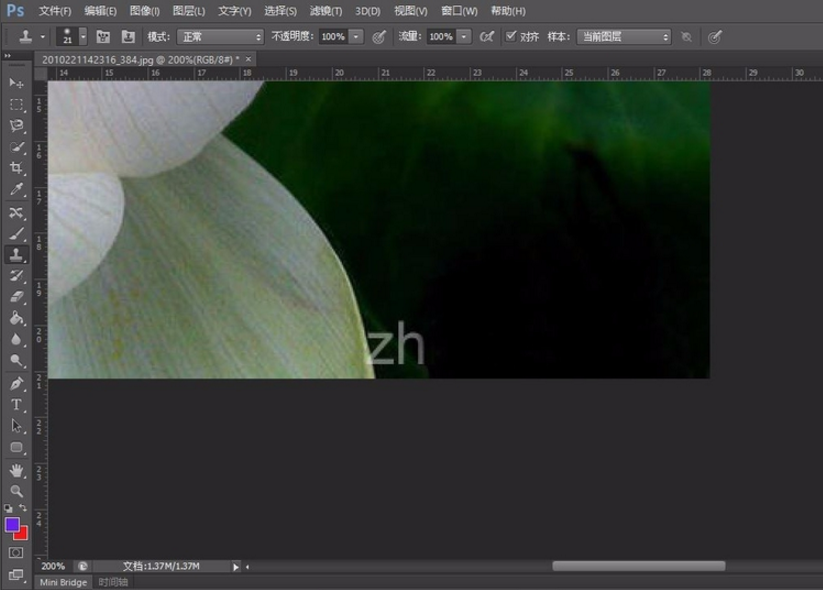This screenshot has height=590, width=823.
Task: Choose the Eyedropper tool
Action: [x=16, y=190]
